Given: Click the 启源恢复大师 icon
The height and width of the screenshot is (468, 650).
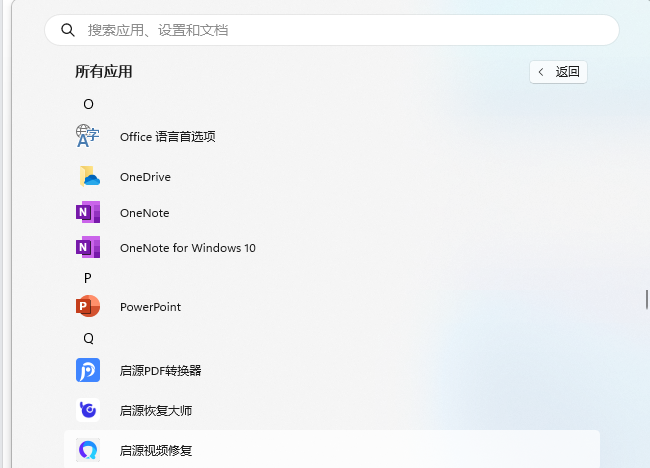Looking at the screenshot, I should pyautogui.click(x=88, y=410).
